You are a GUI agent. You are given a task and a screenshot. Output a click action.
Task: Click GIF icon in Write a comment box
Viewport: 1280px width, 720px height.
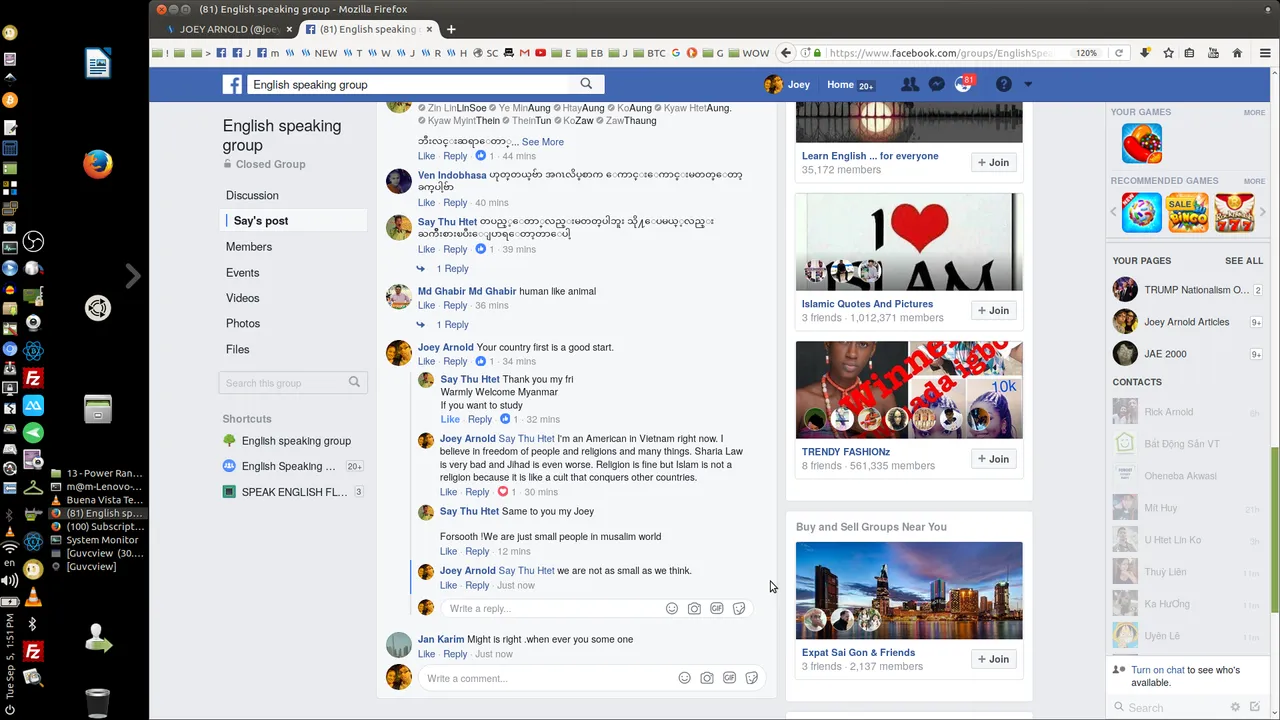(729, 678)
